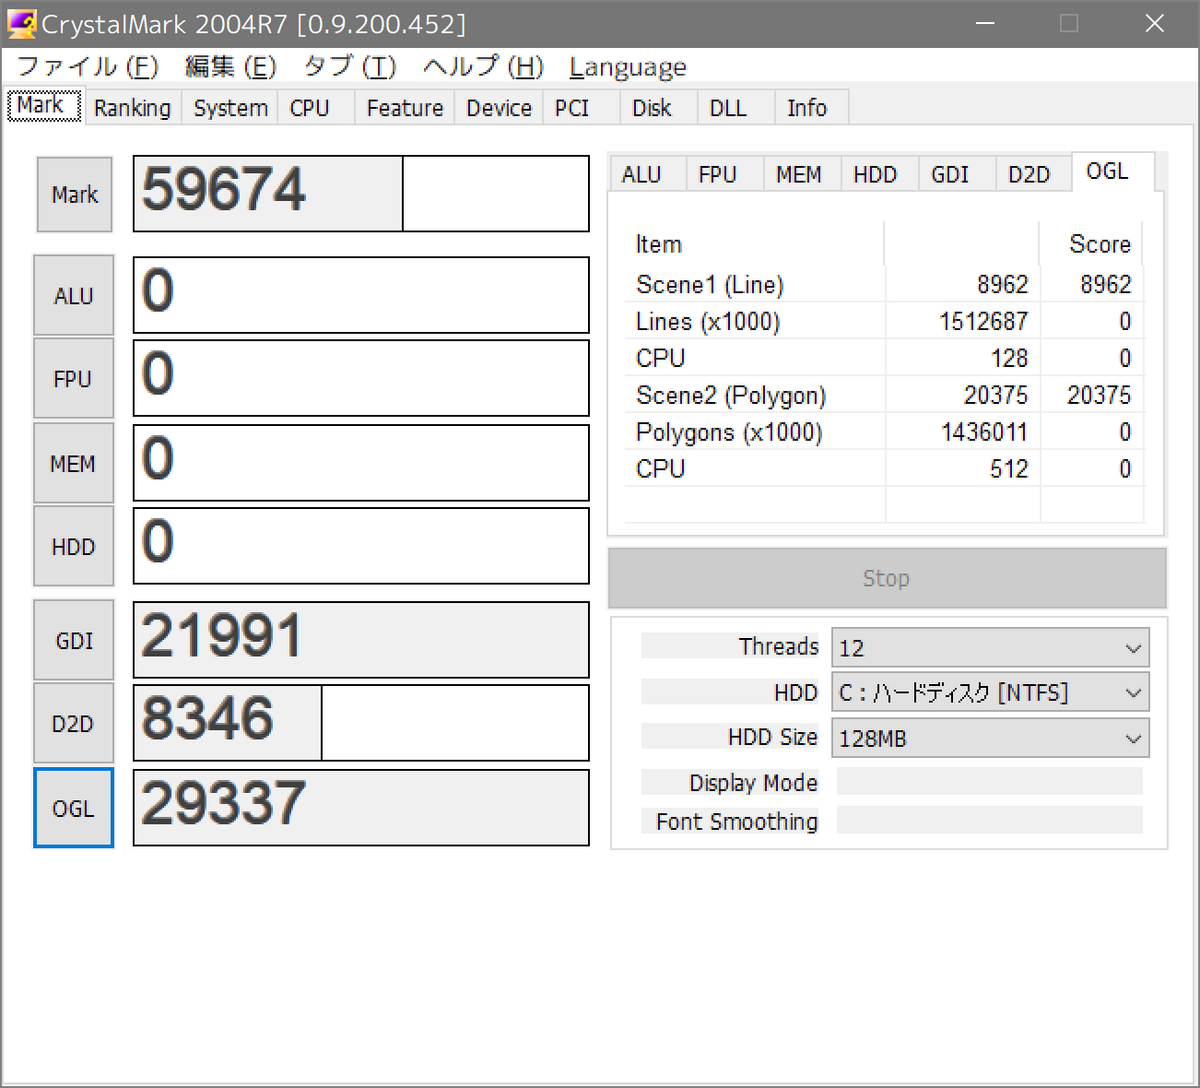
Task: Run the FPU benchmark button
Action: point(74,378)
